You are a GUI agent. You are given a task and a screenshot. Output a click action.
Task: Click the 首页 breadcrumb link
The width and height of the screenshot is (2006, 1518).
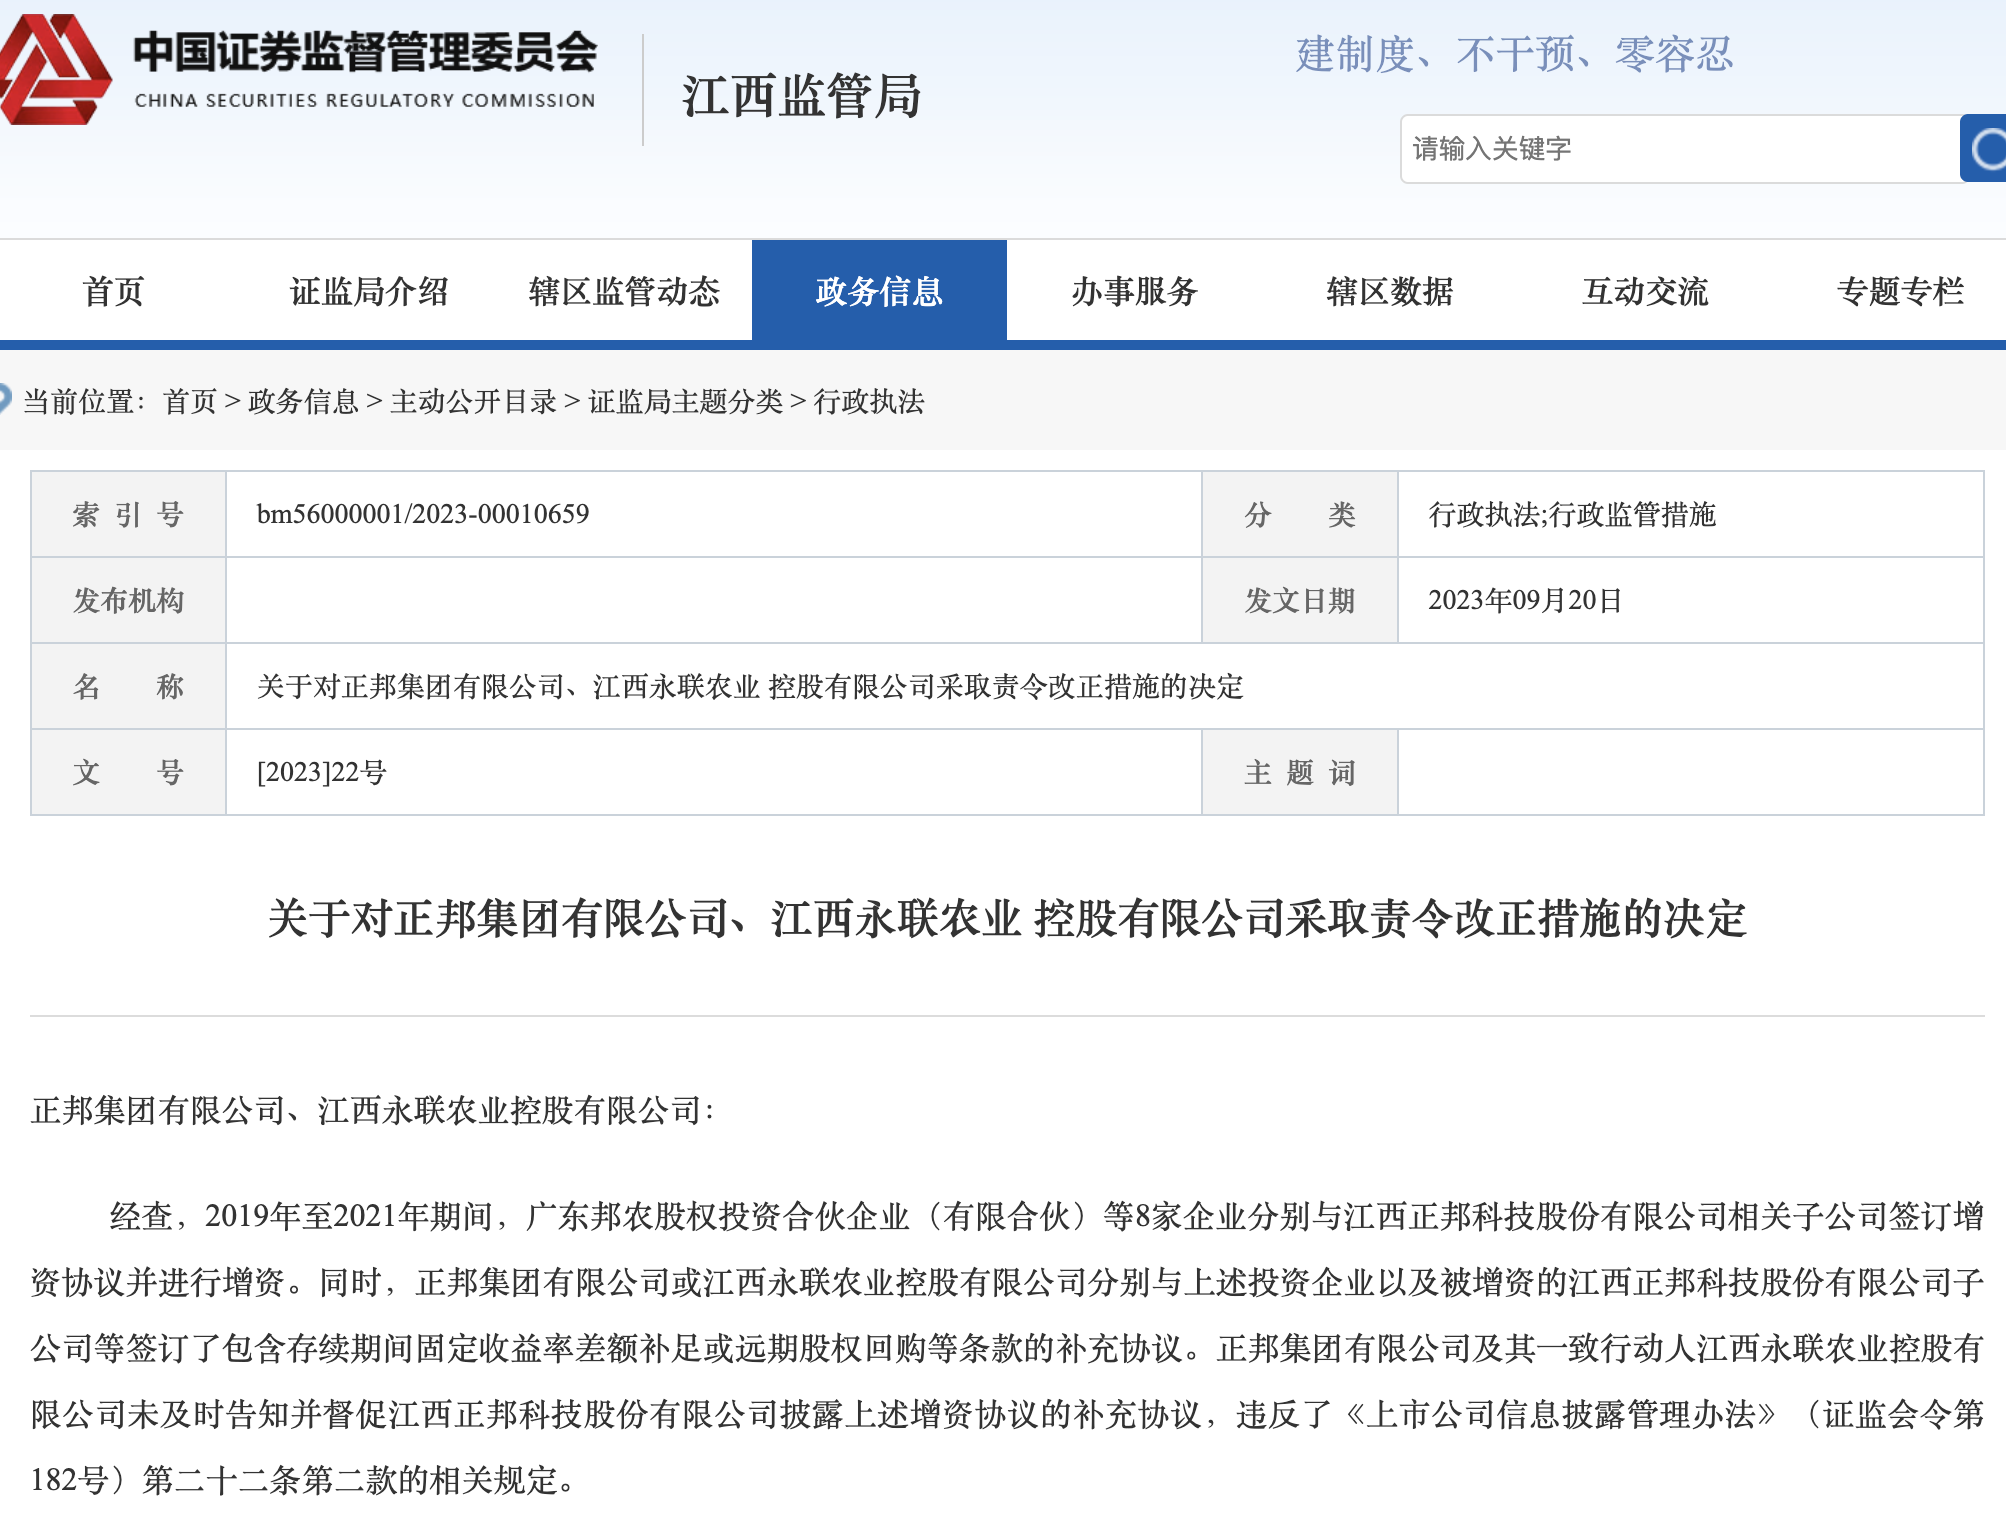tap(189, 401)
